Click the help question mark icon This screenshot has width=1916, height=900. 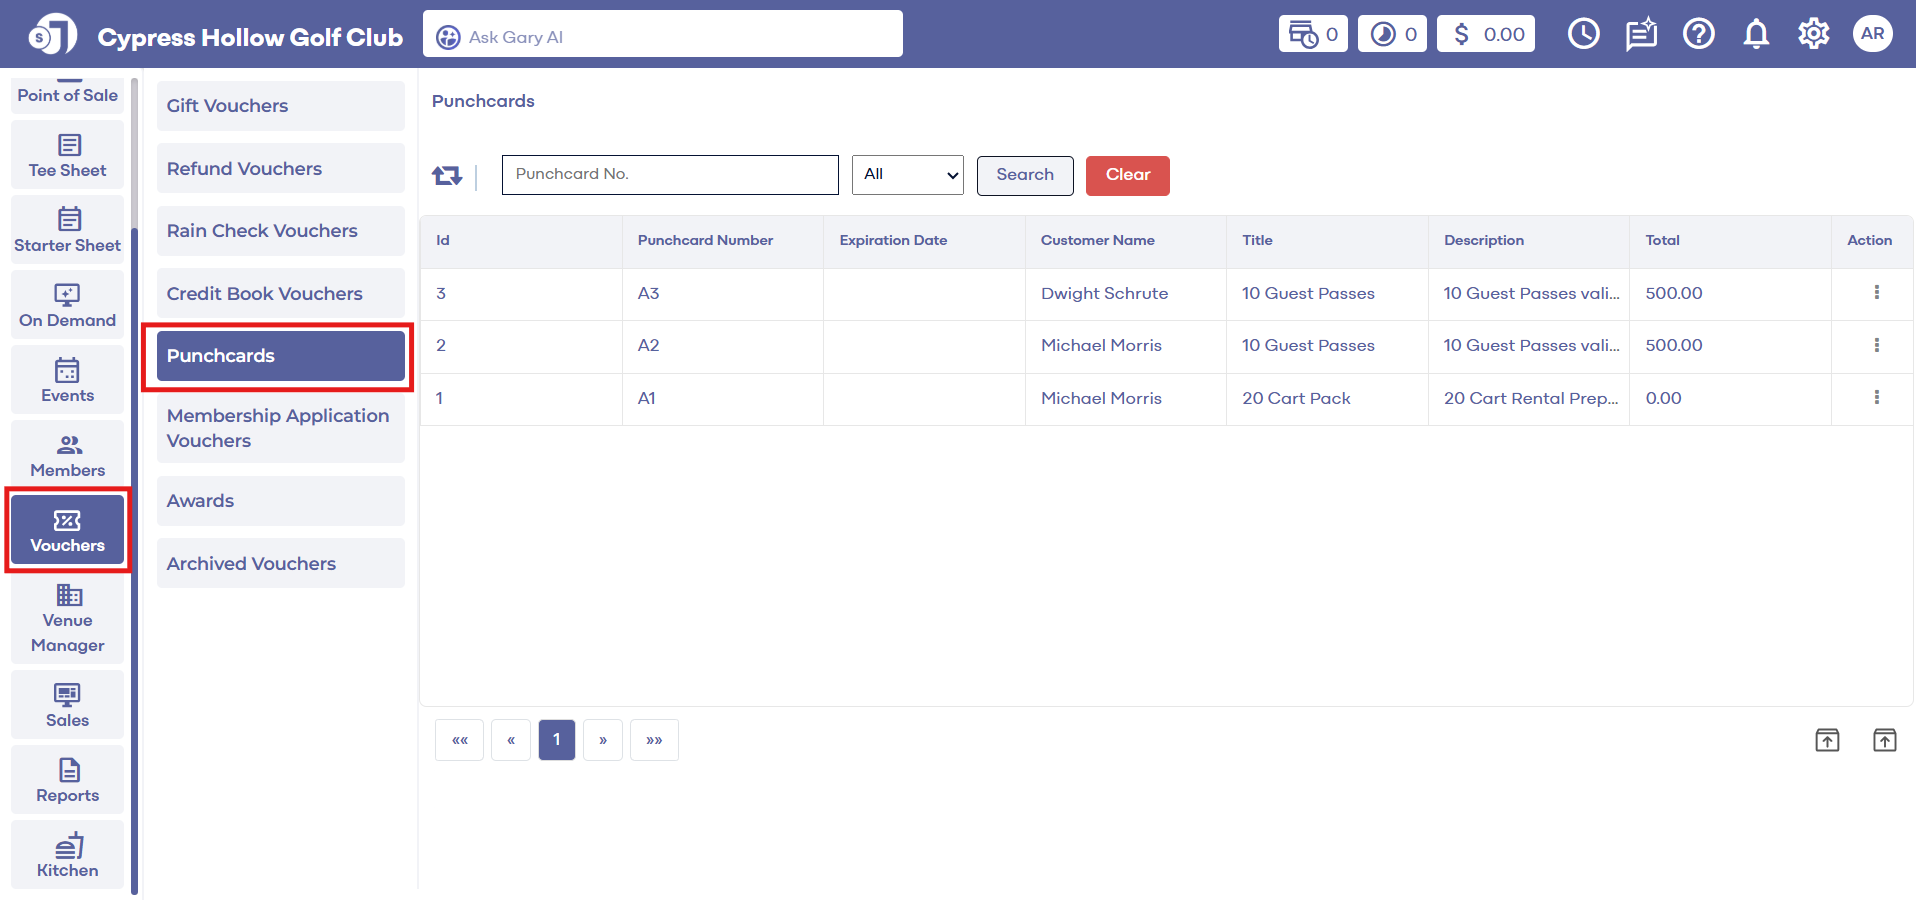[x=1698, y=34]
